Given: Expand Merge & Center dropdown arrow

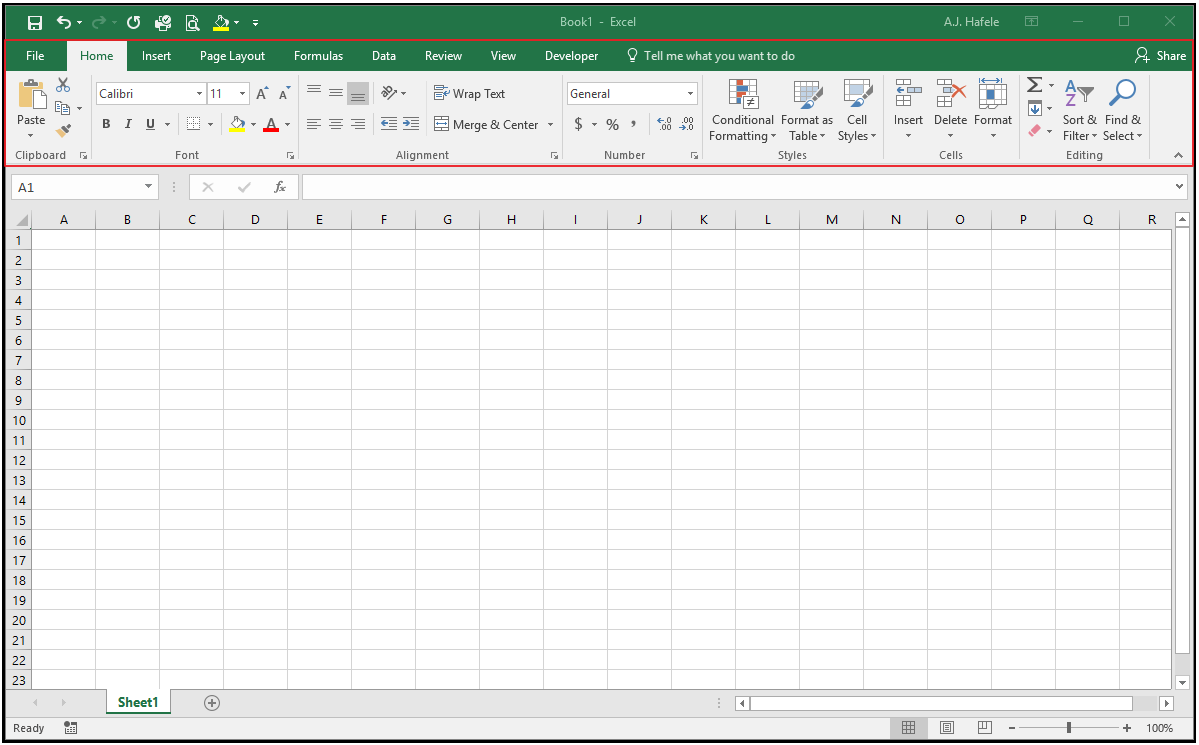Looking at the screenshot, I should pos(550,125).
